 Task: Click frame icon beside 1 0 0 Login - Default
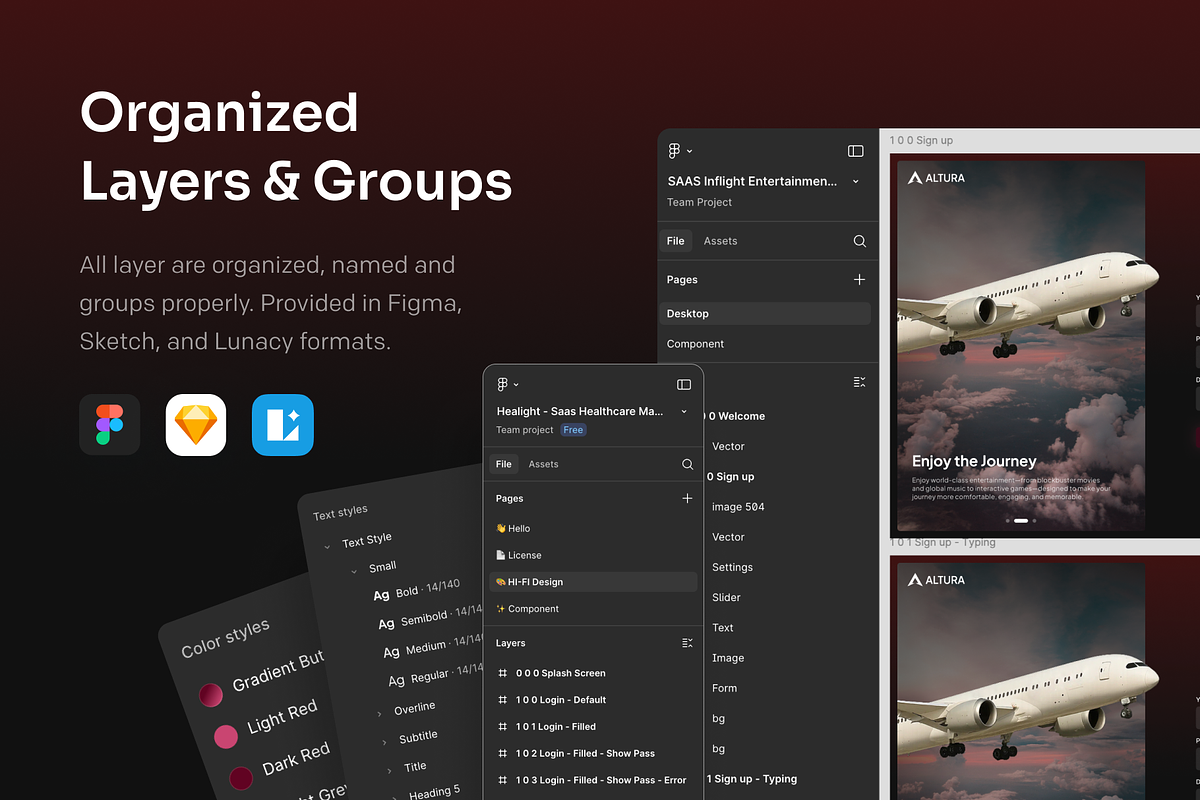tap(503, 700)
